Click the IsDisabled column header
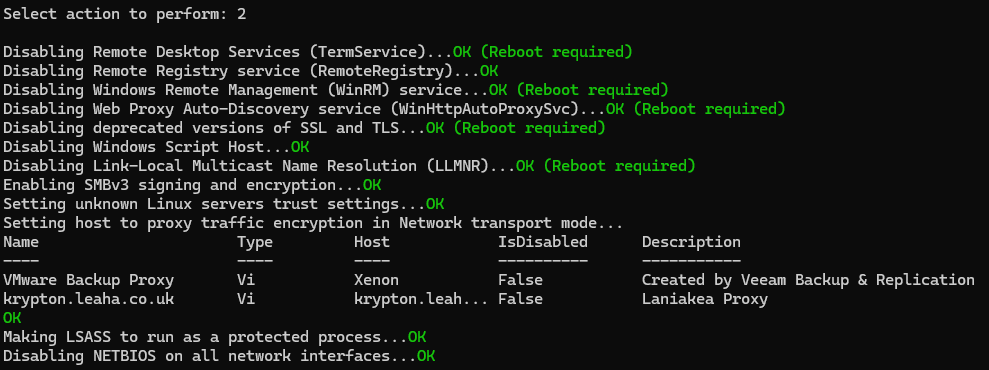989x370 pixels. coord(542,241)
